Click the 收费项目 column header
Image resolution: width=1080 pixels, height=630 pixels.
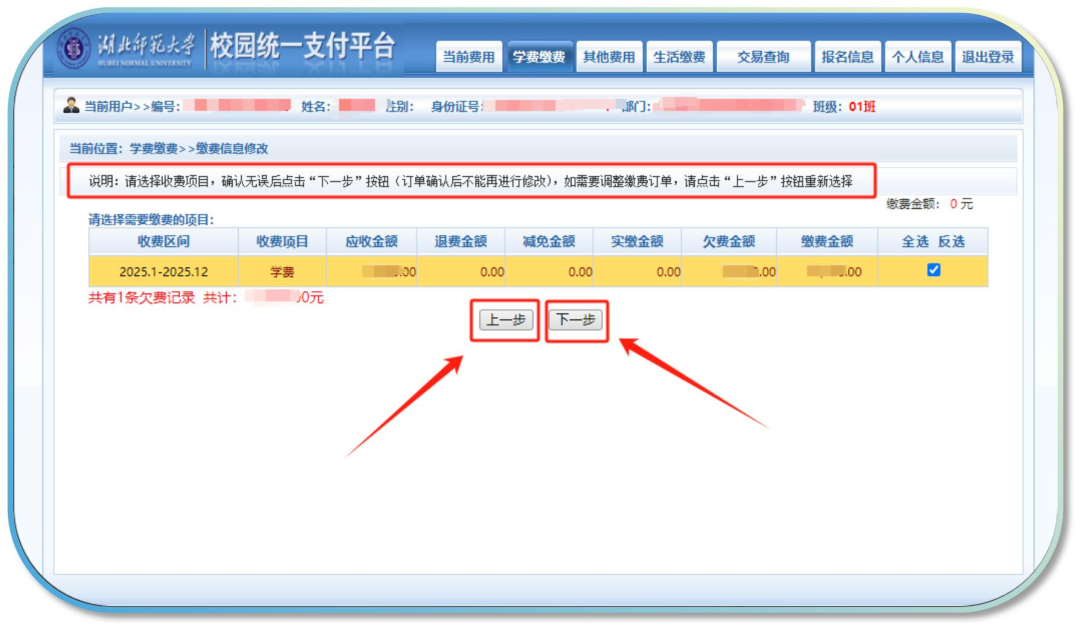point(282,242)
